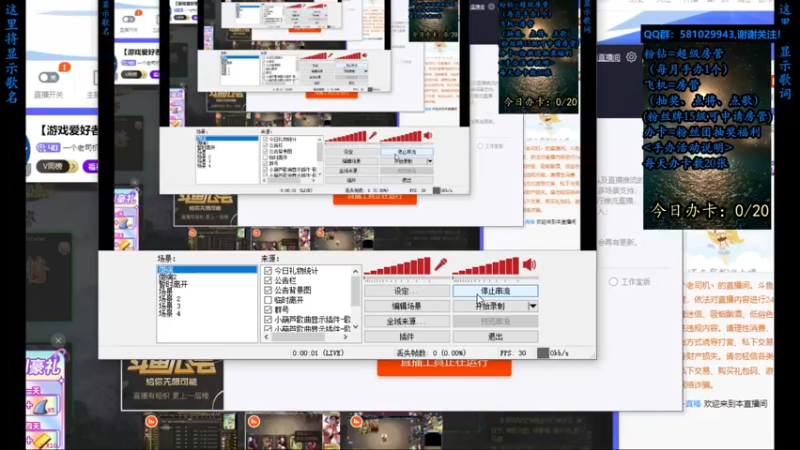Click the source list scroll-right arrow in main panel
The image size is (800, 450).
[345, 337]
